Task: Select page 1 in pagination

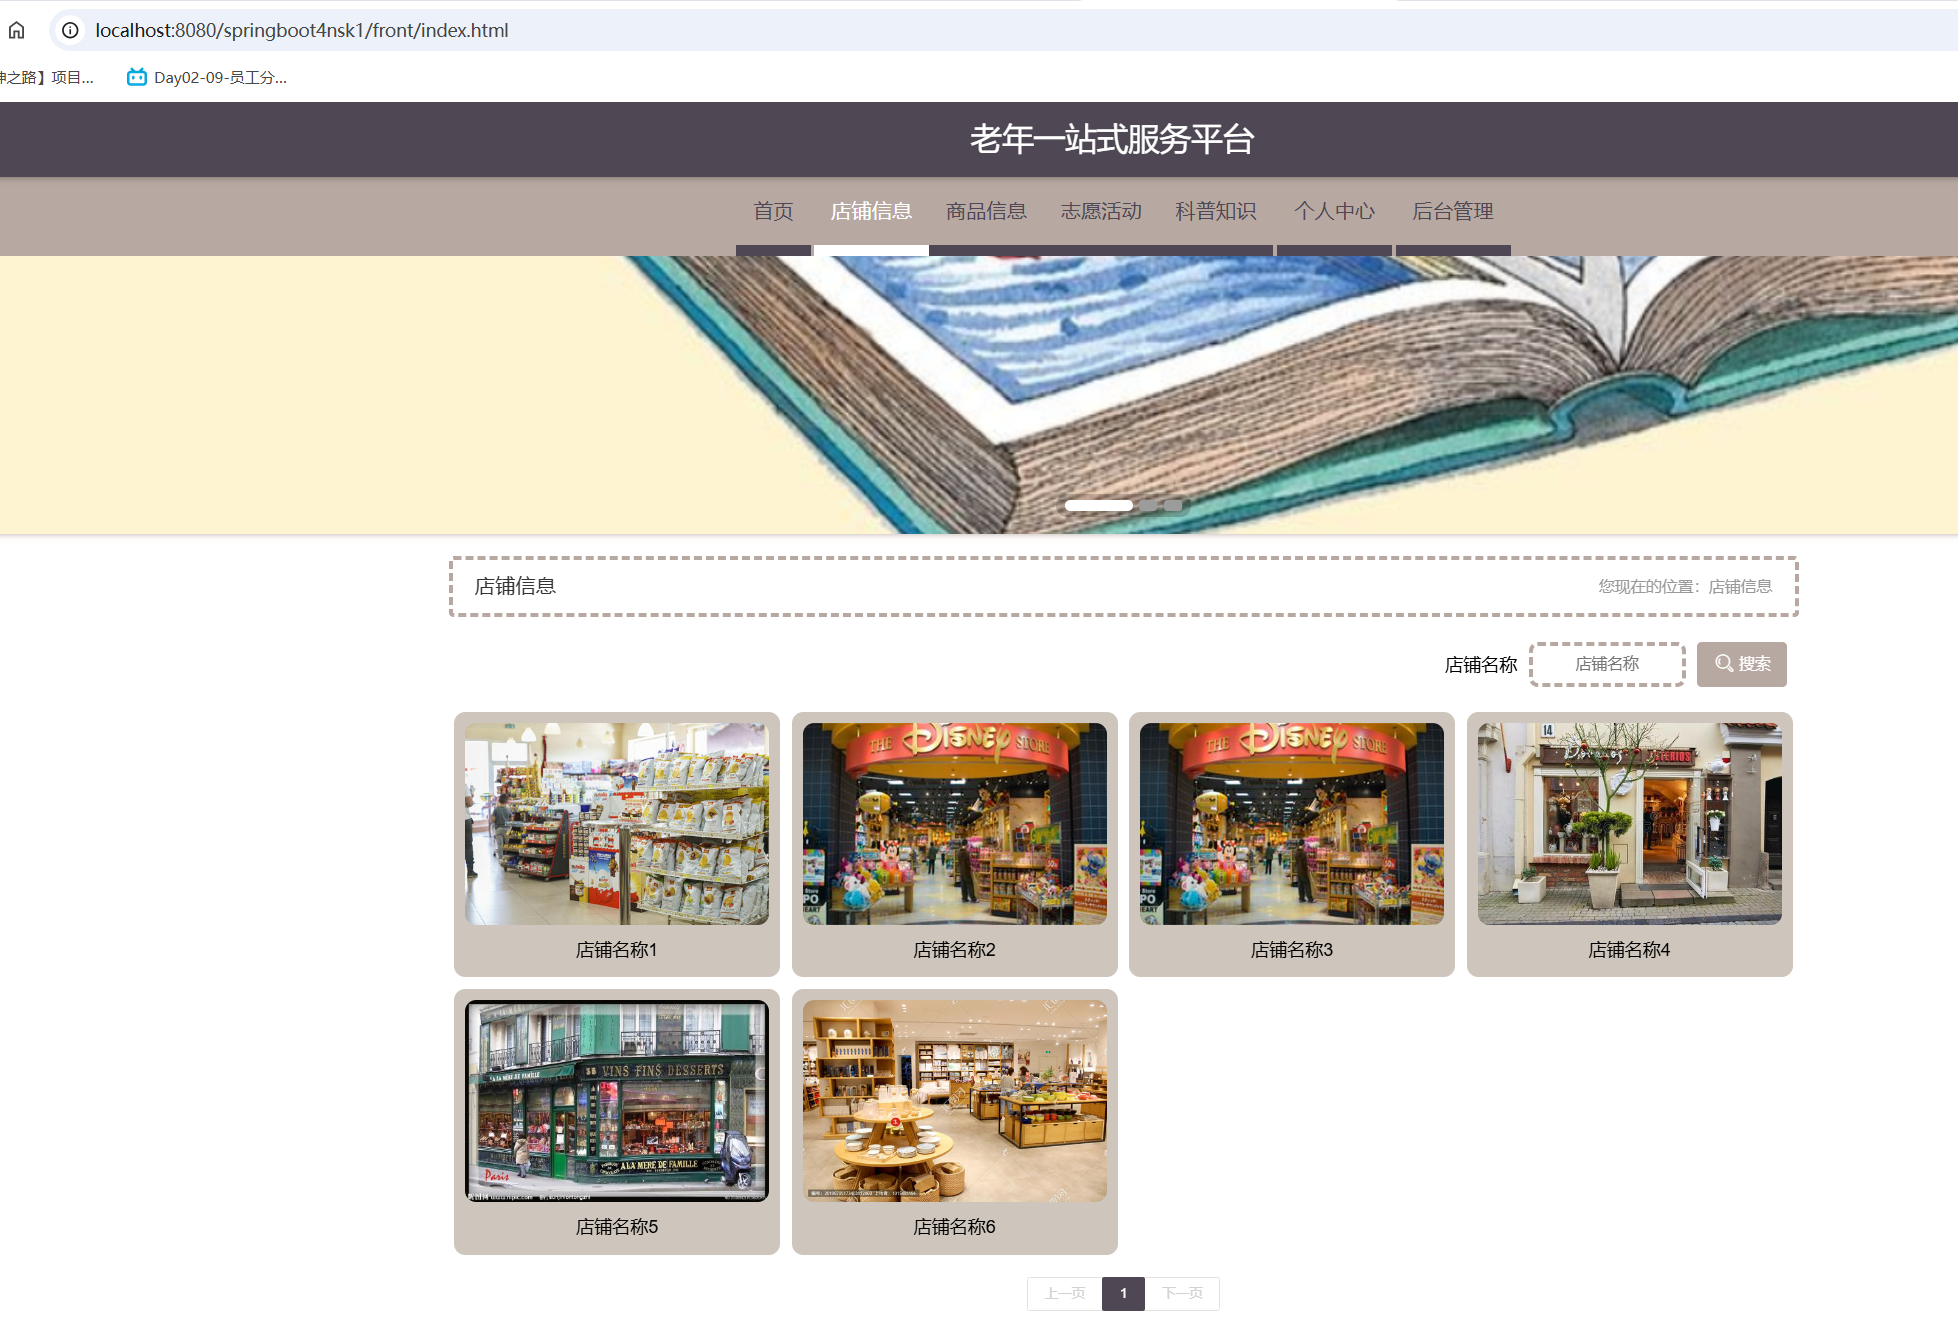Action: (1123, 1293)
